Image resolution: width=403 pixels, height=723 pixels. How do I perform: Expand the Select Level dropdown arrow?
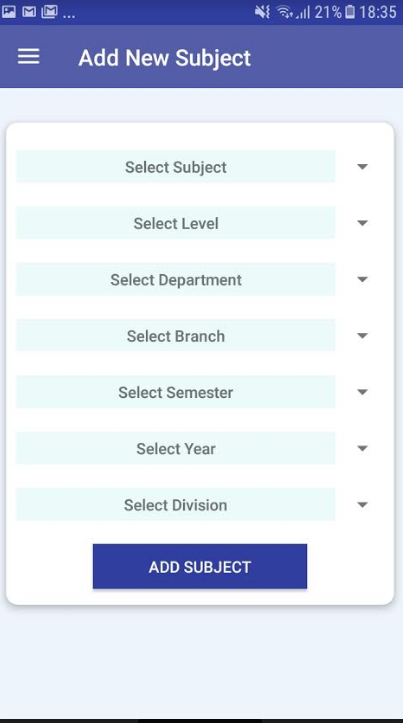(362, 223)
